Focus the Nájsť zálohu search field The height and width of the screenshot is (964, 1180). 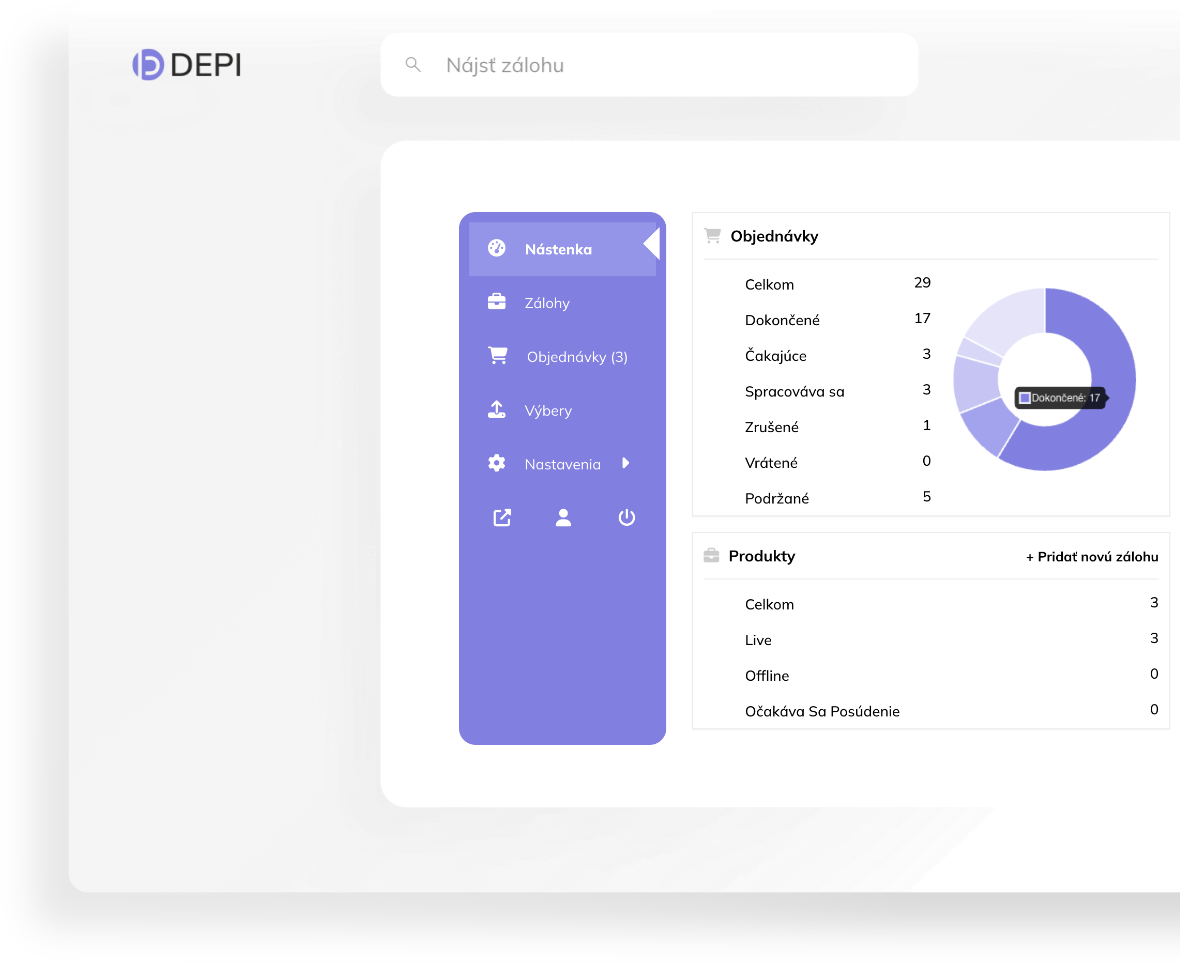point(649,65)
